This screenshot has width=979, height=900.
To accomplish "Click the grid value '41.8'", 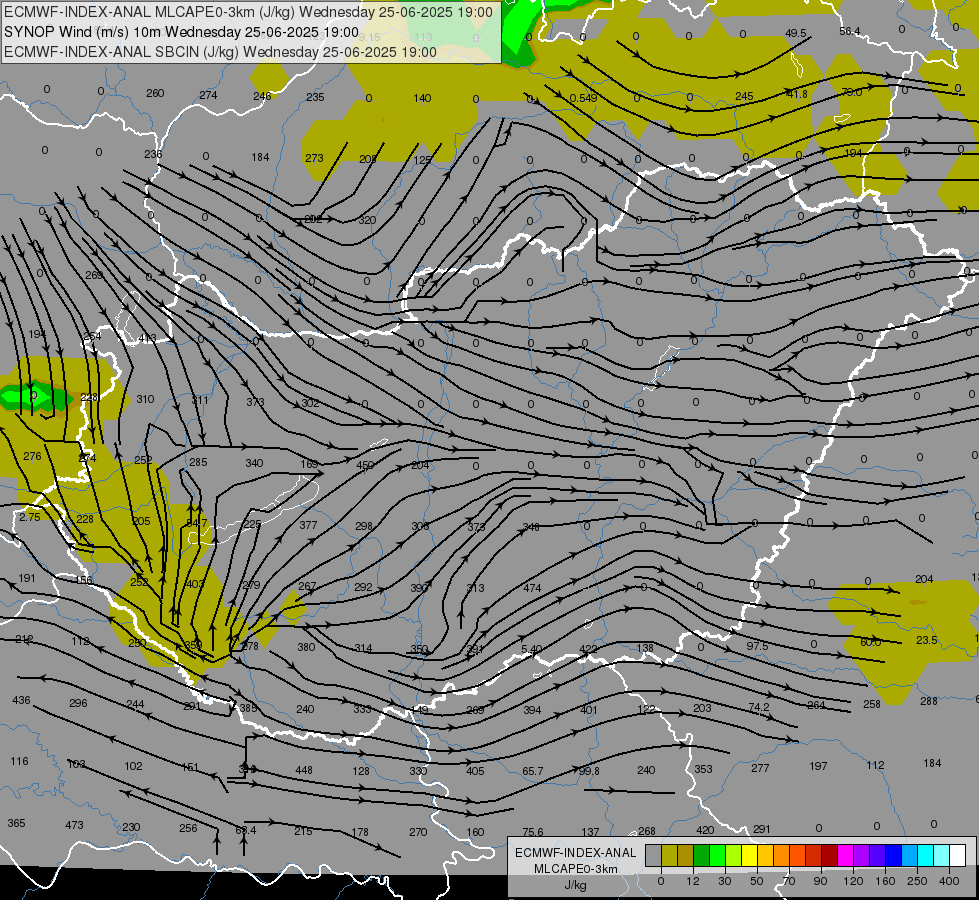I will pos(797,94).
